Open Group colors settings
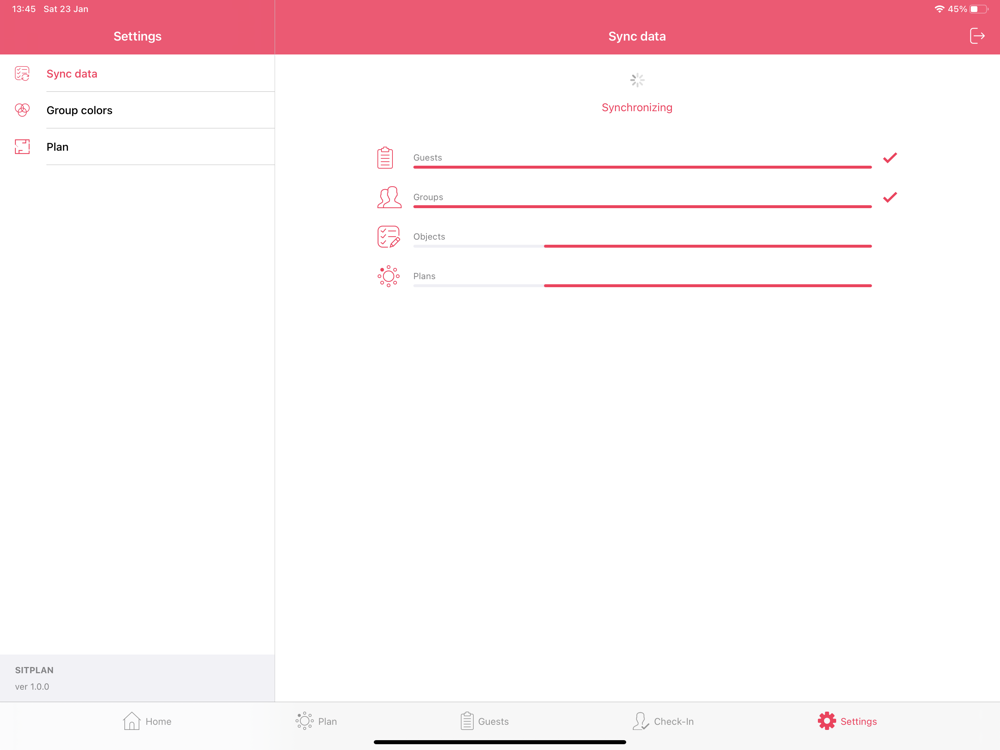 [x=137, y=110]
